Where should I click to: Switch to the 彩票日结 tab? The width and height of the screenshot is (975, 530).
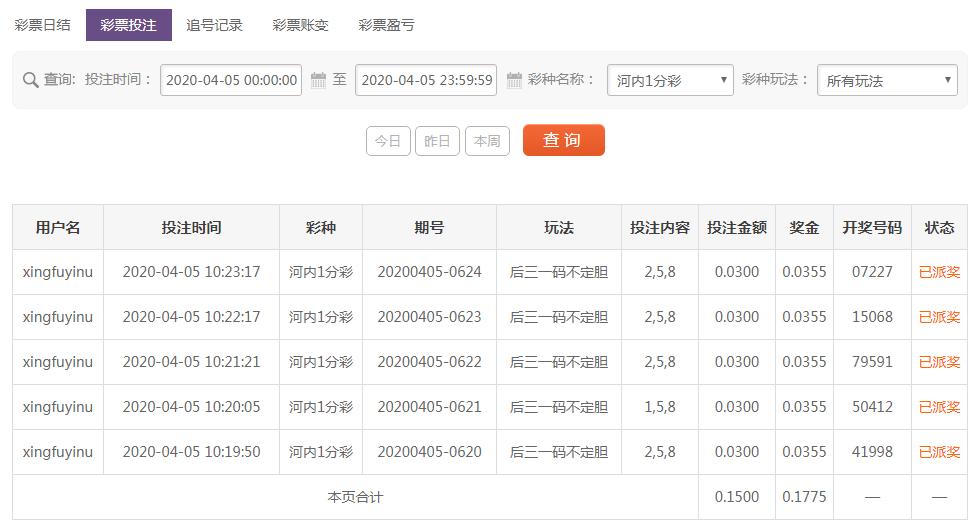point(42,25)
